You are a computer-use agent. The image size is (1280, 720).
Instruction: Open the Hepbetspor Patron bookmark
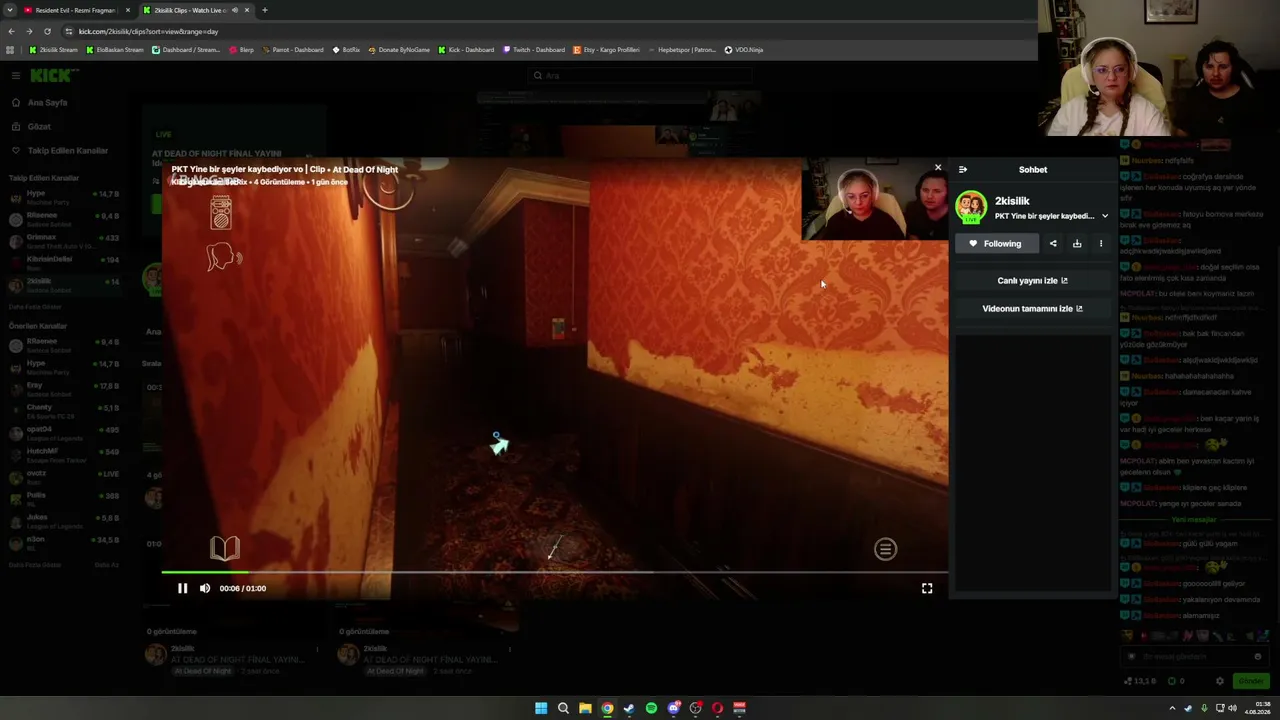click(682, 50)
